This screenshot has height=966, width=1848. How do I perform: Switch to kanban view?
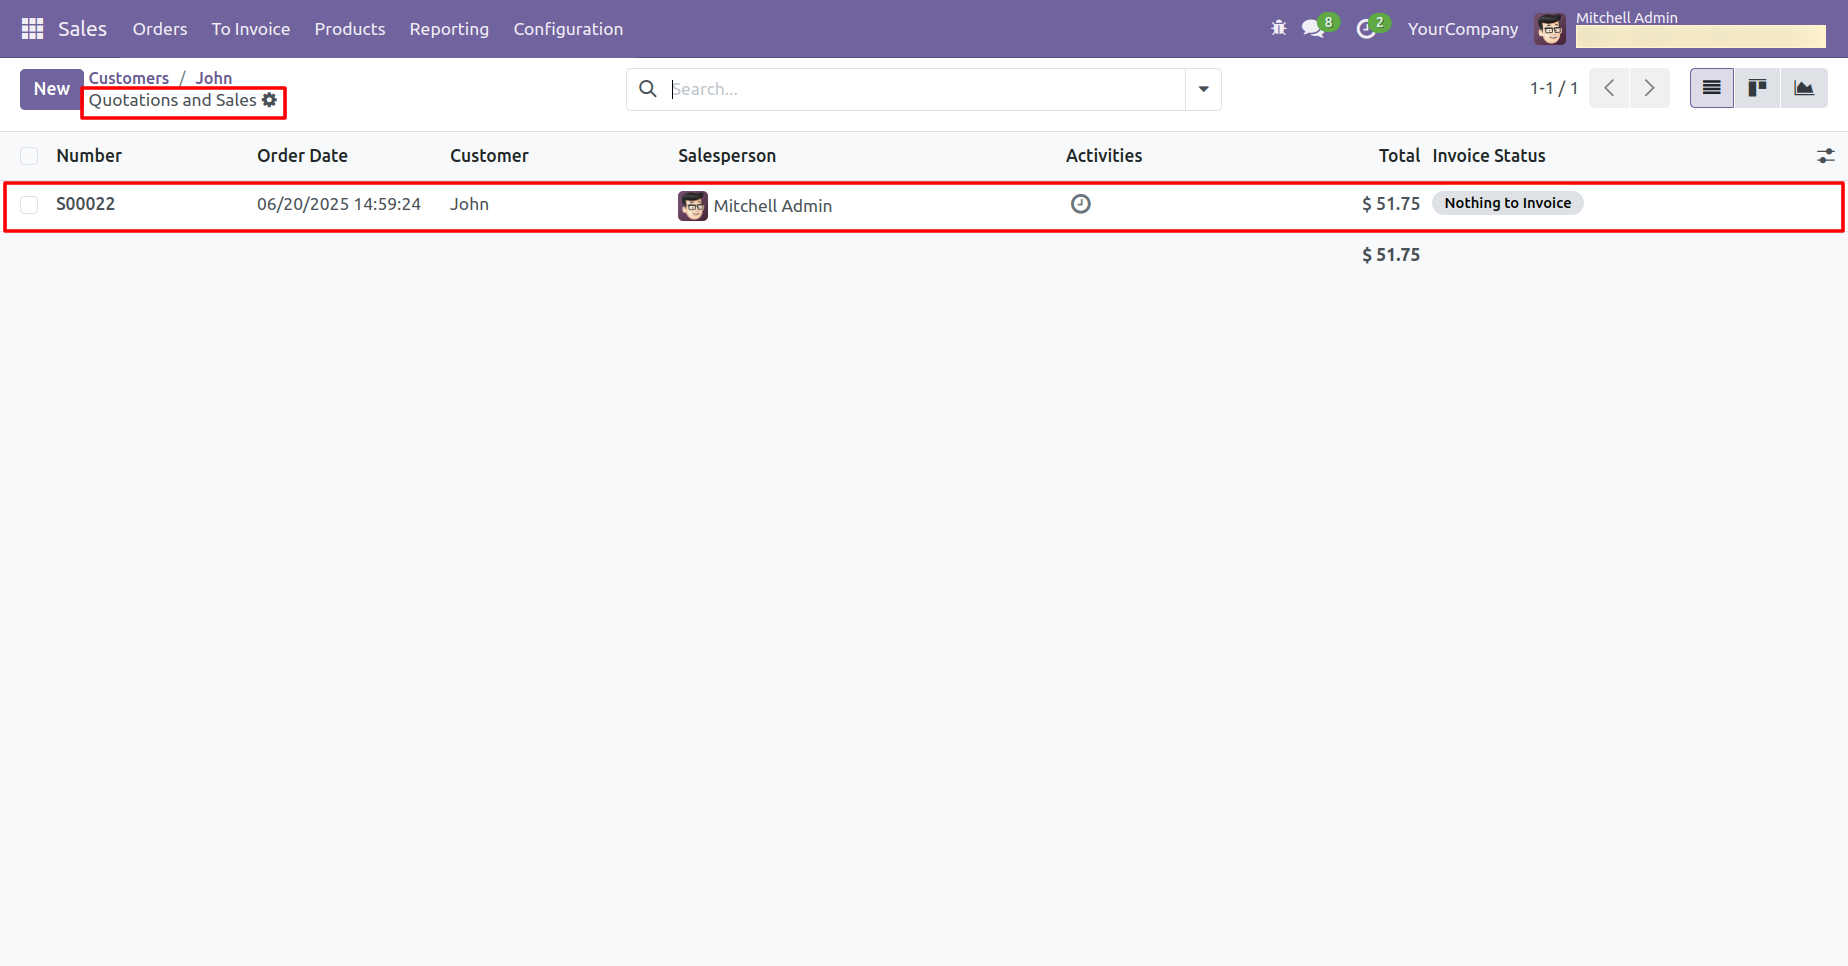click(x=1757, y=88)
